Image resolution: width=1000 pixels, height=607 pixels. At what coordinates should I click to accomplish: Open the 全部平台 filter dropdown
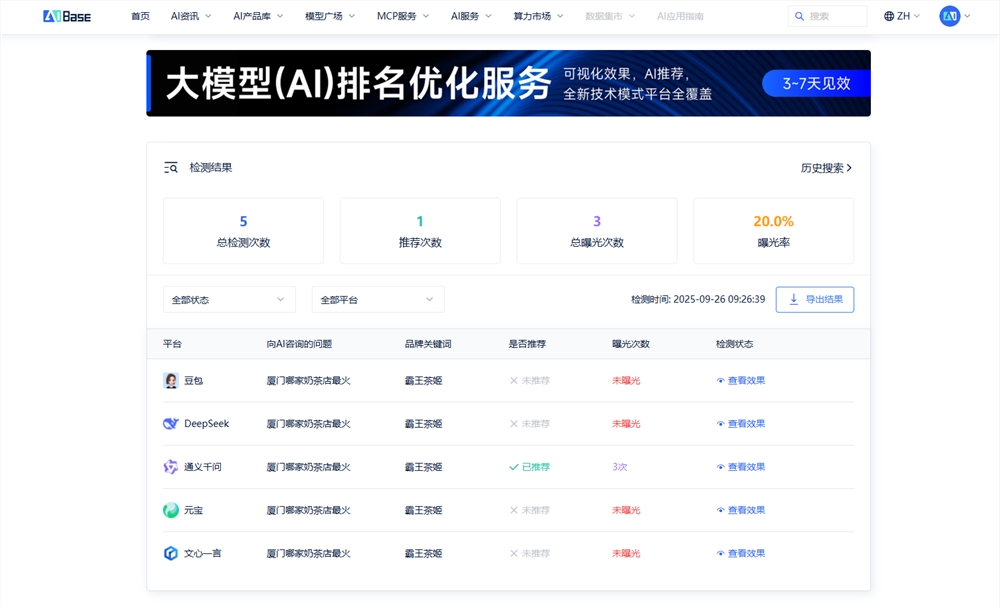(378, 300)
